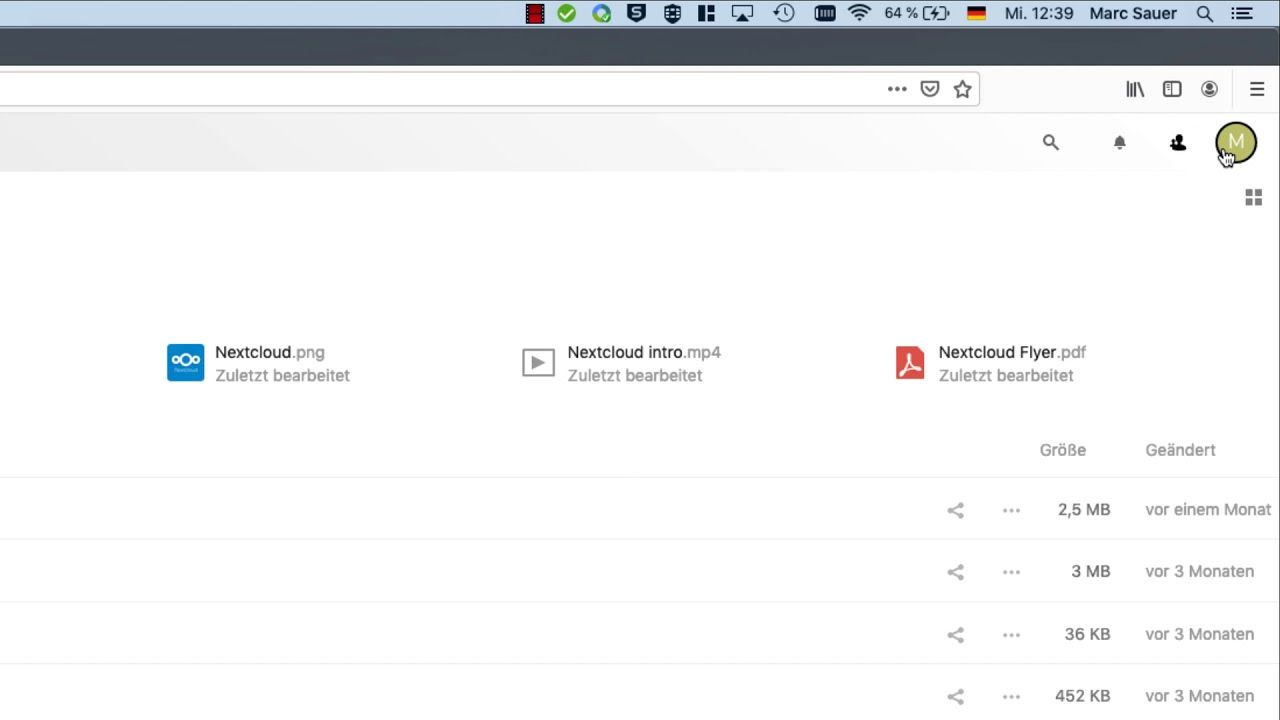The image size is (1280, 720).
Task: Save page to Pocket icon
Action: click(930, 89)
